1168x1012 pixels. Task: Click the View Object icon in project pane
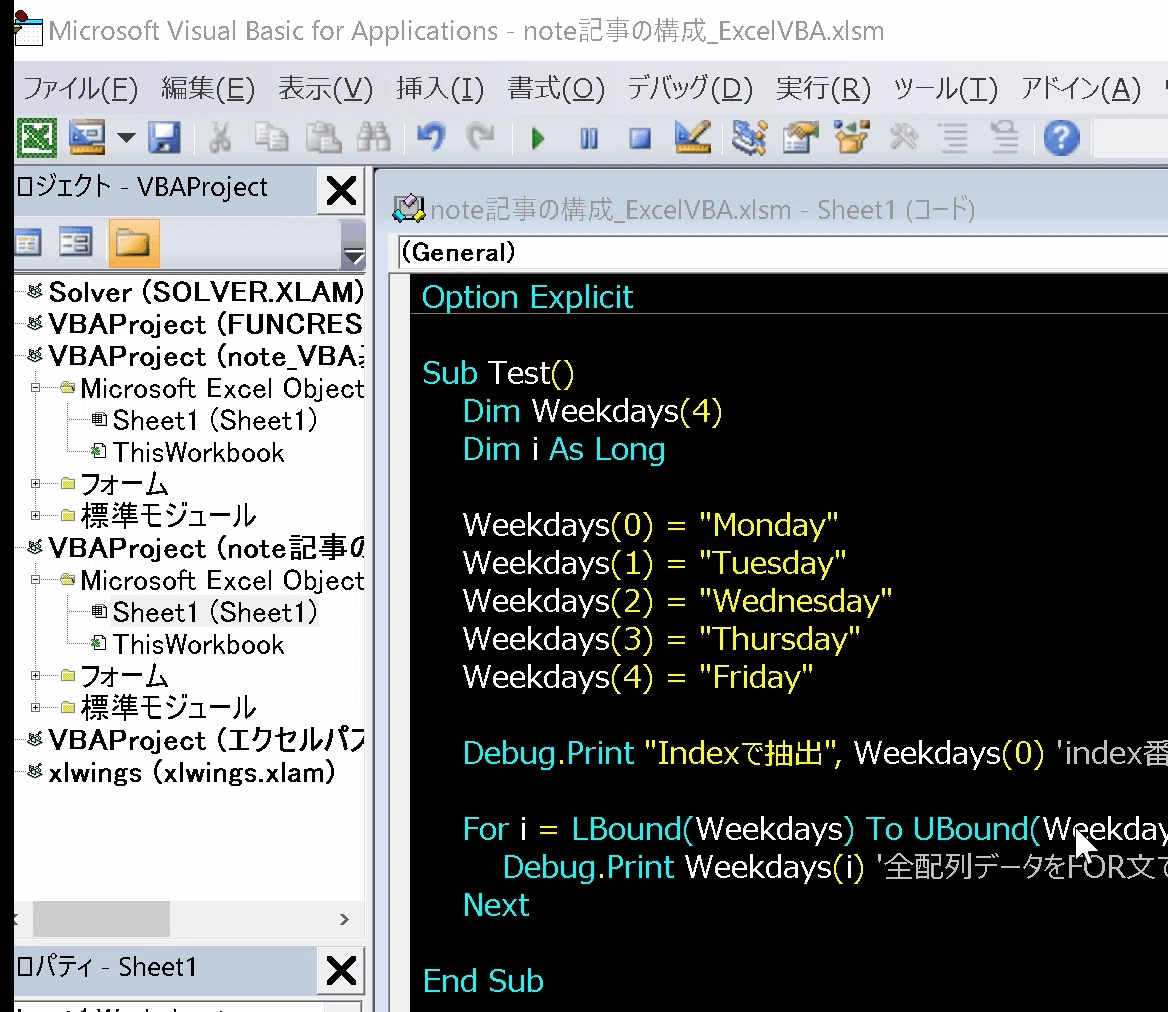(75, 244)
